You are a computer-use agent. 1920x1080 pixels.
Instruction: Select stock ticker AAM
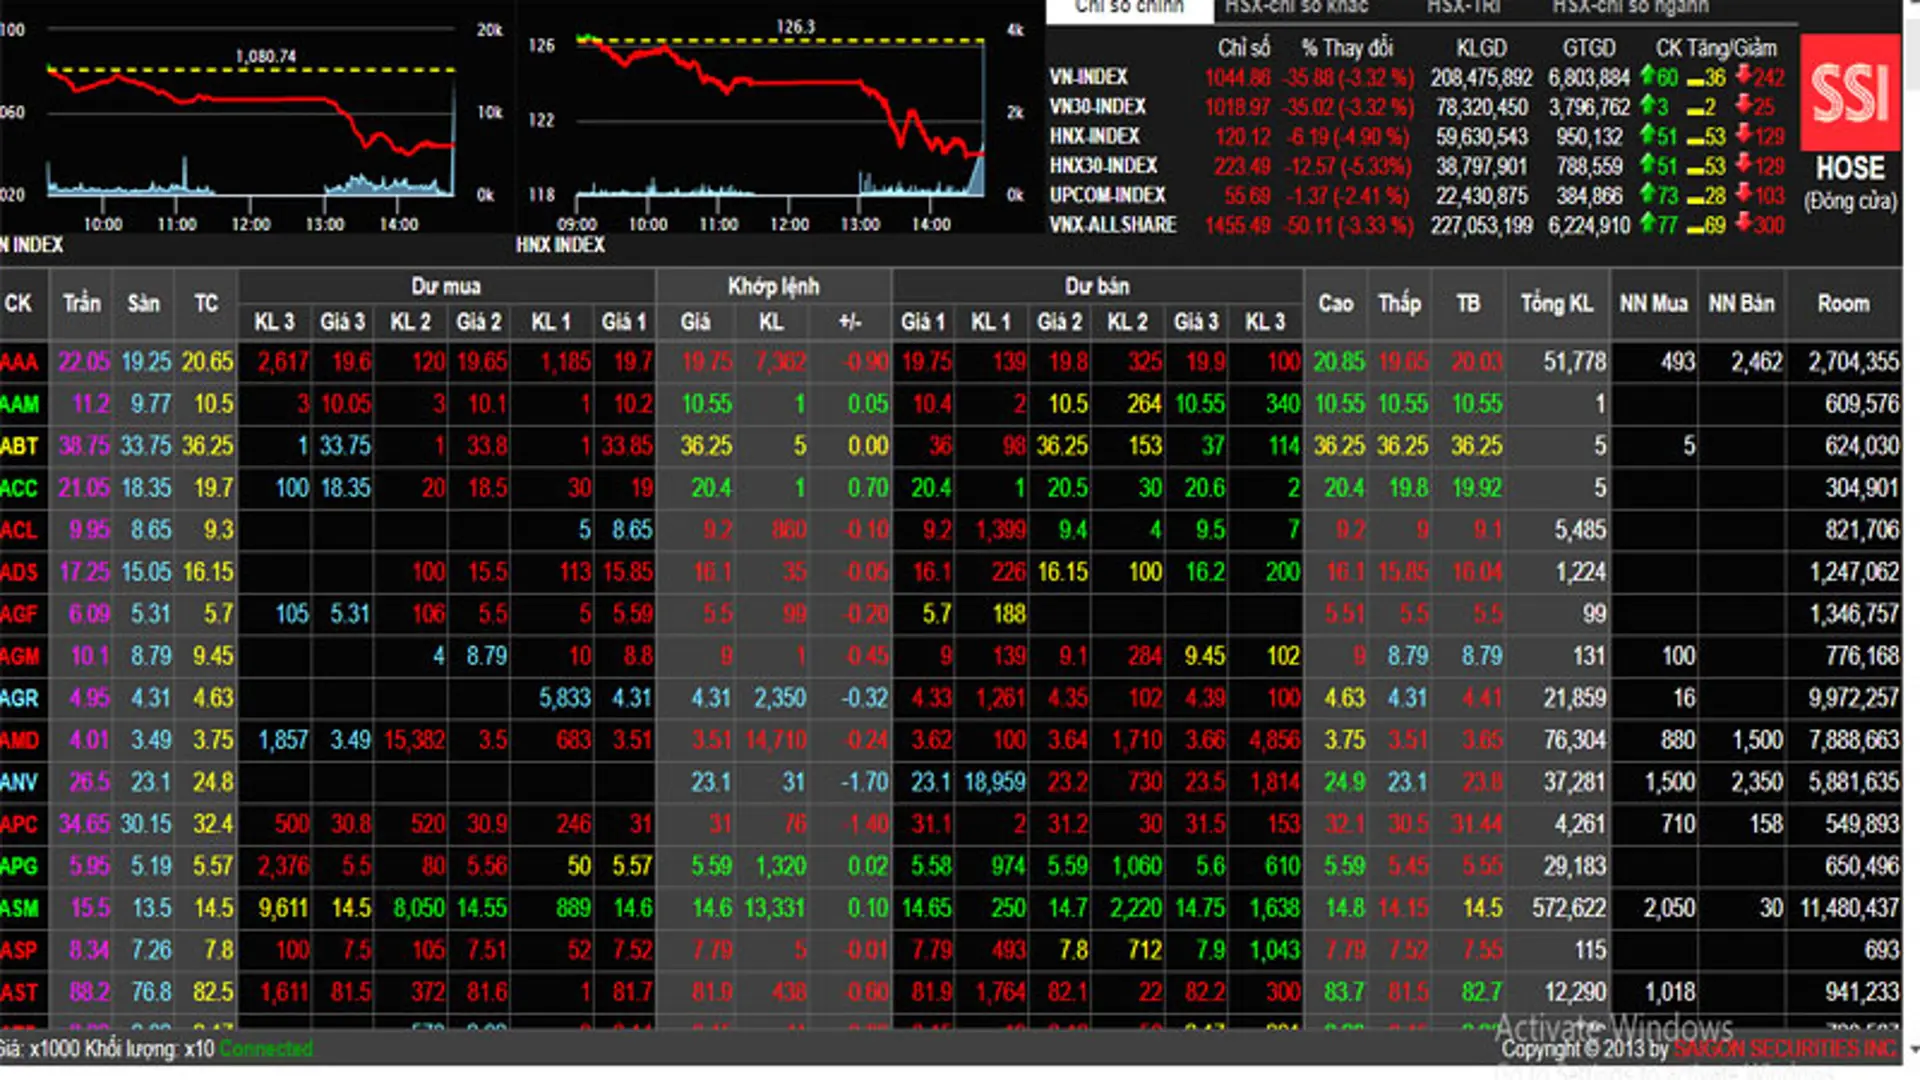tap(19, 404)
